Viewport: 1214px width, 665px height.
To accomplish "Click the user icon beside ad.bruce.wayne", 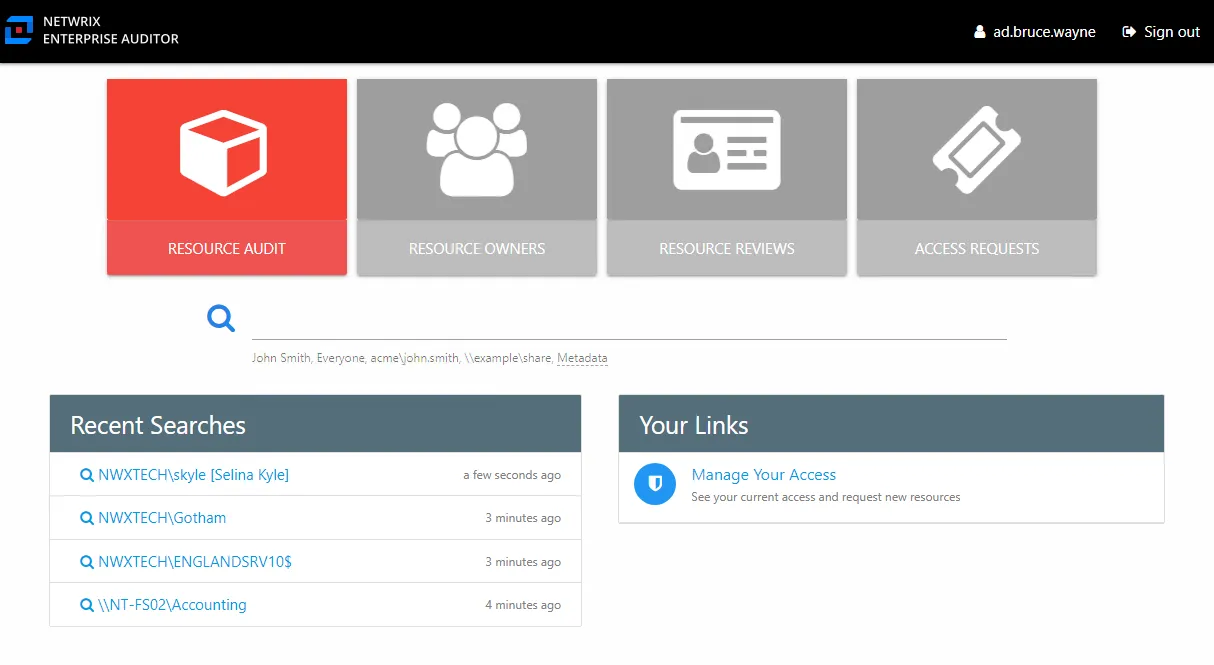I will pos(980,32).
